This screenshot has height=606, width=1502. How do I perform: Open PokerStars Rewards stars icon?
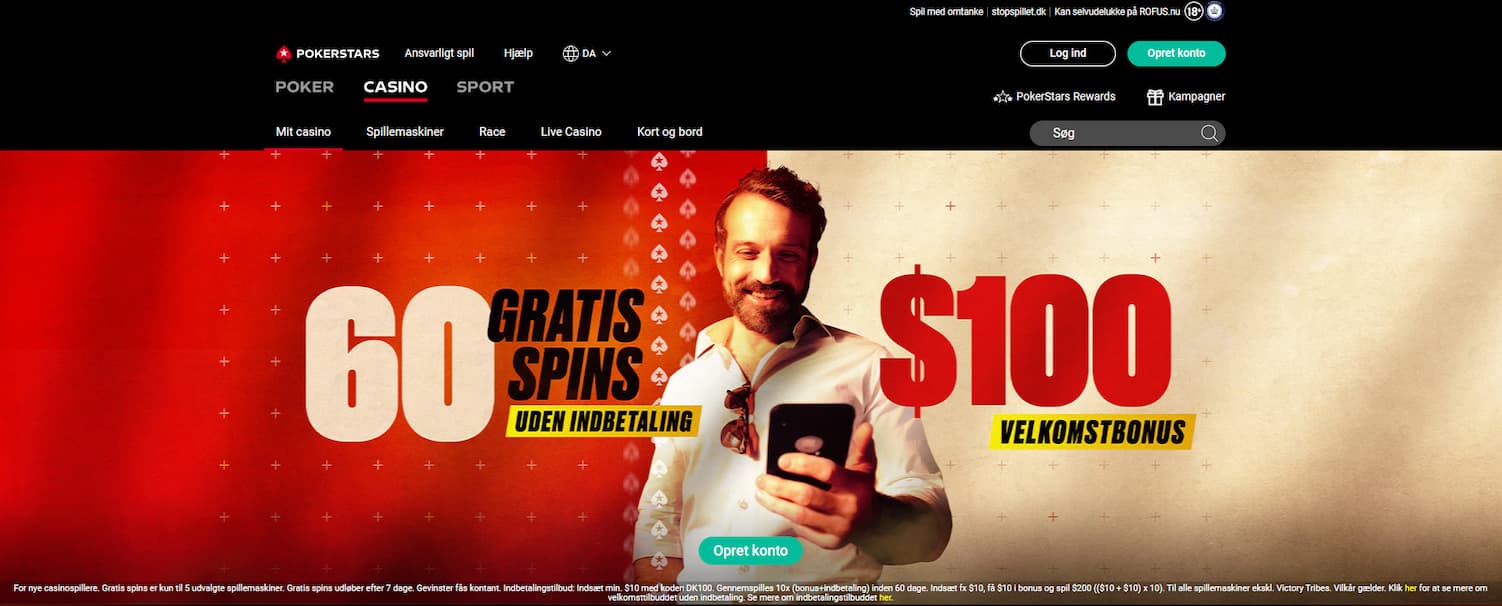(x=1002, y=97)
